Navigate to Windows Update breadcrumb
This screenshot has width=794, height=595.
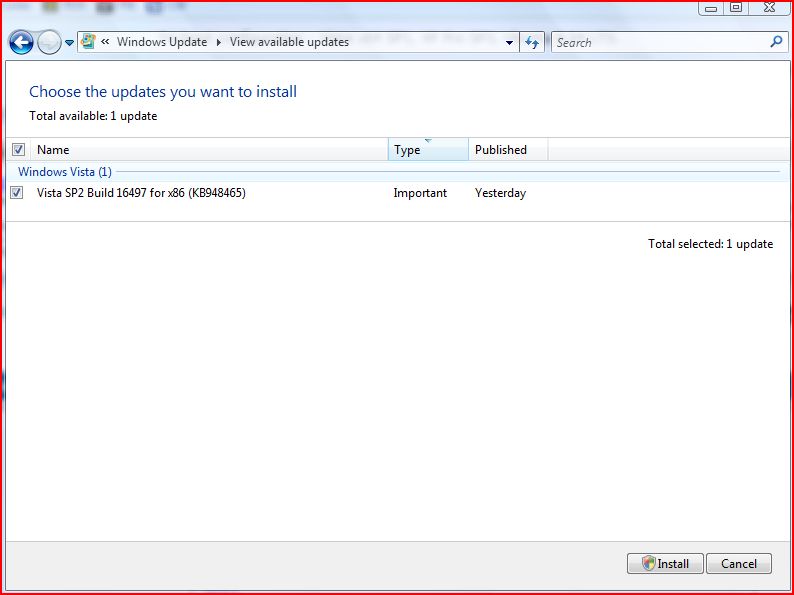(x=162, y=42)
